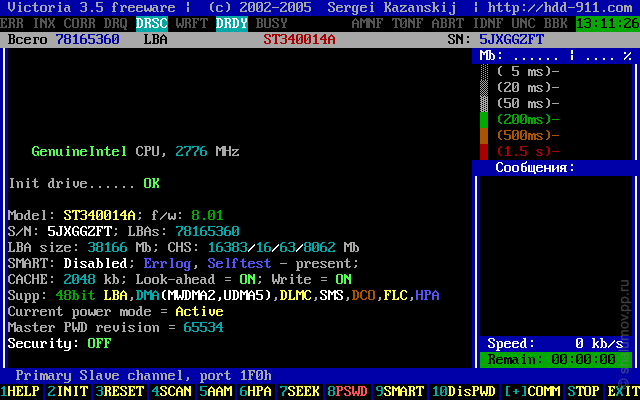Click the DCO support entry
640x400 pixels.
coord(363,296)
